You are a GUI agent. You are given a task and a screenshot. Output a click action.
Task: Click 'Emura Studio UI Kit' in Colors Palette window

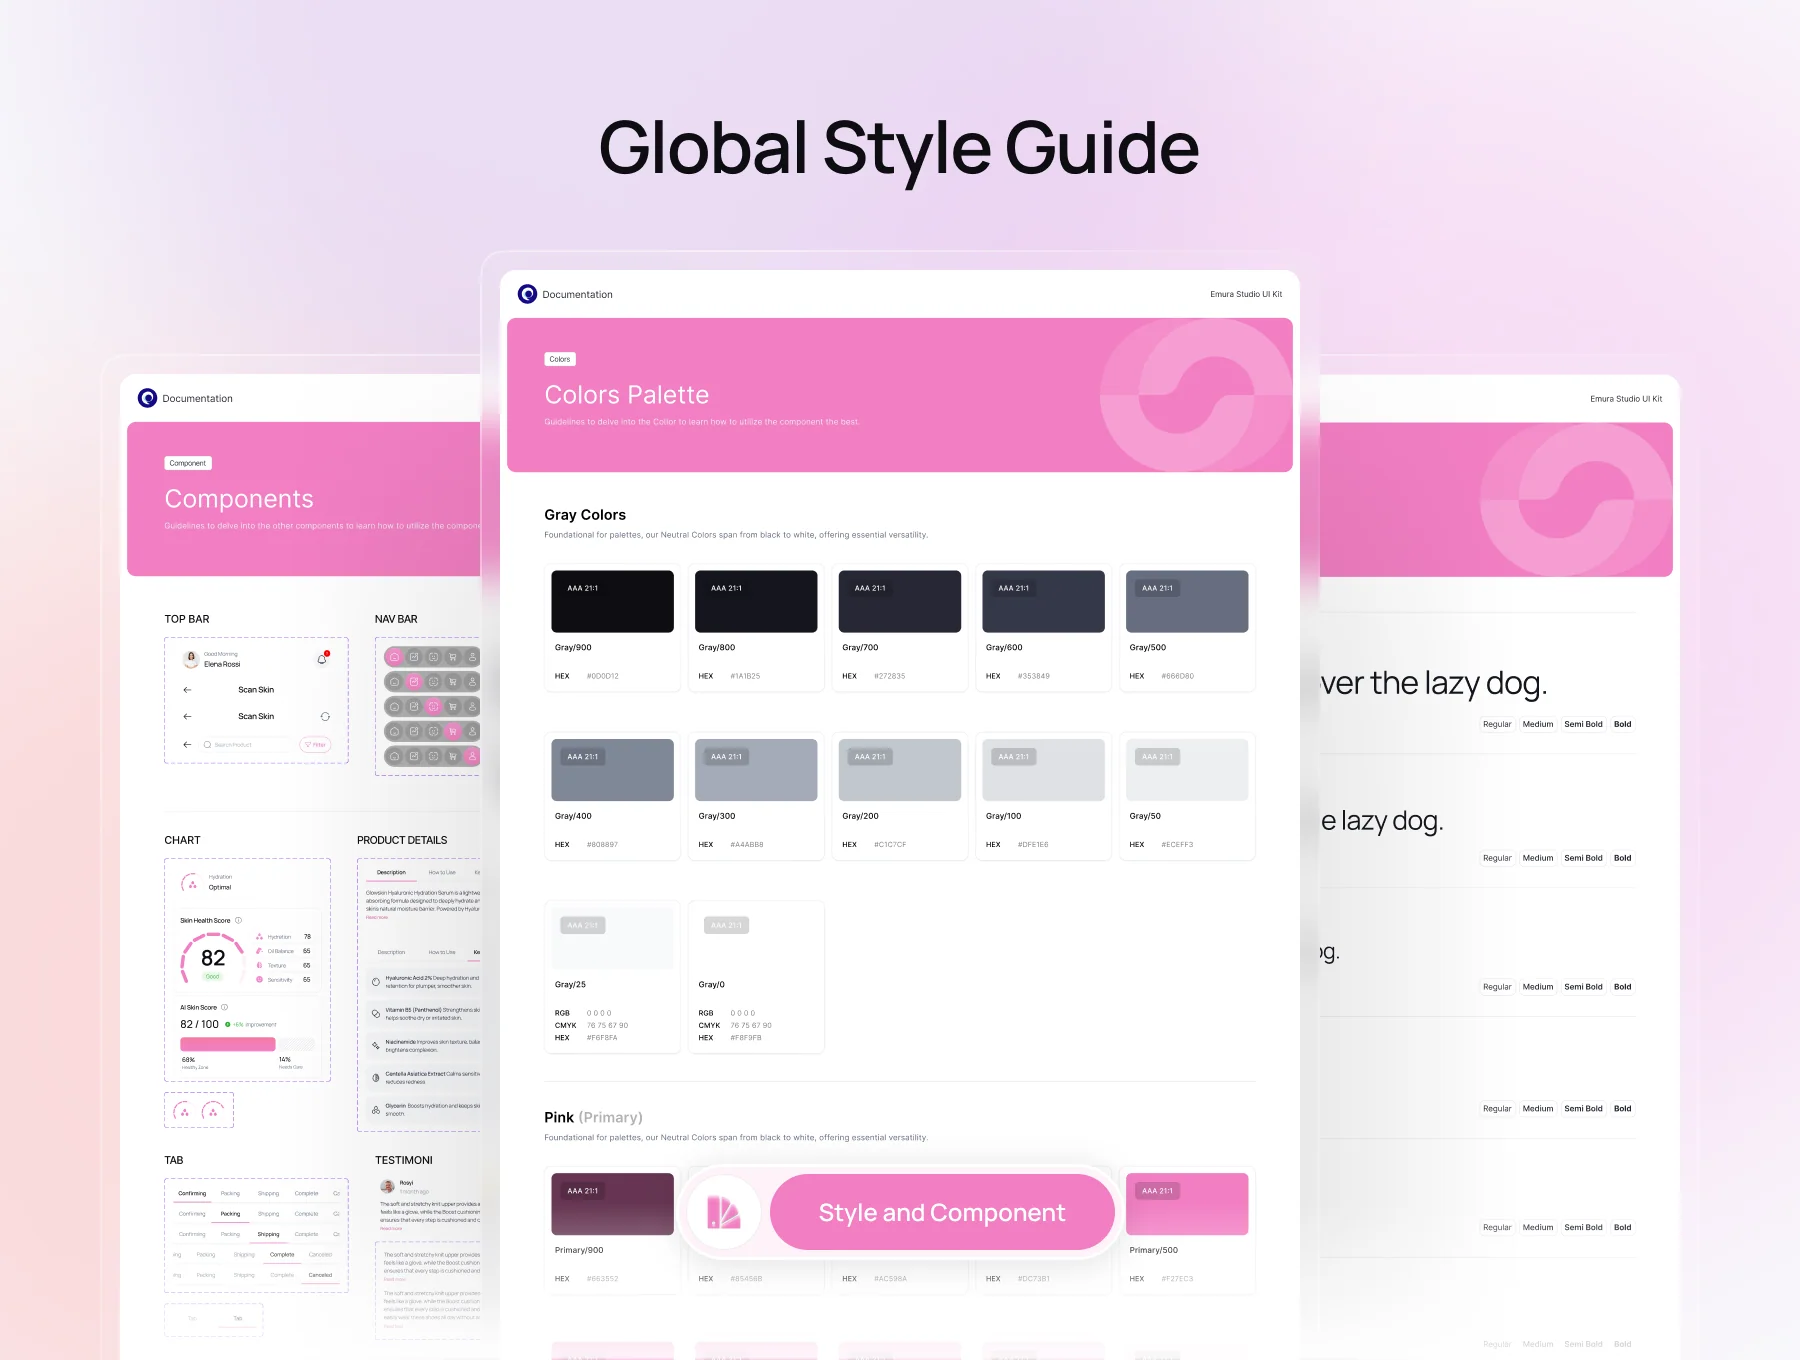pos(1246,294)
